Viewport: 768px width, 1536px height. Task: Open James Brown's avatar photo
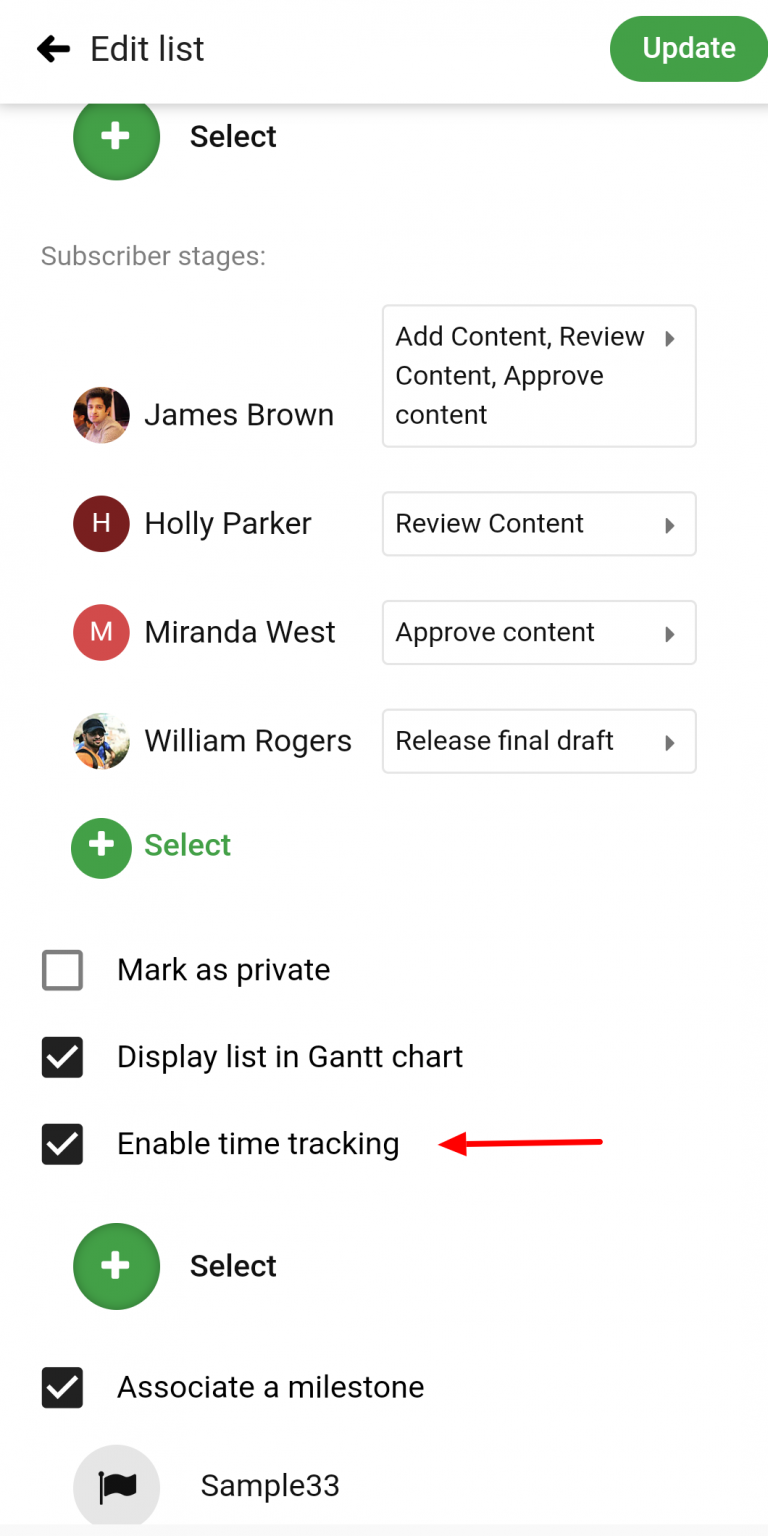tap(101, 415)
